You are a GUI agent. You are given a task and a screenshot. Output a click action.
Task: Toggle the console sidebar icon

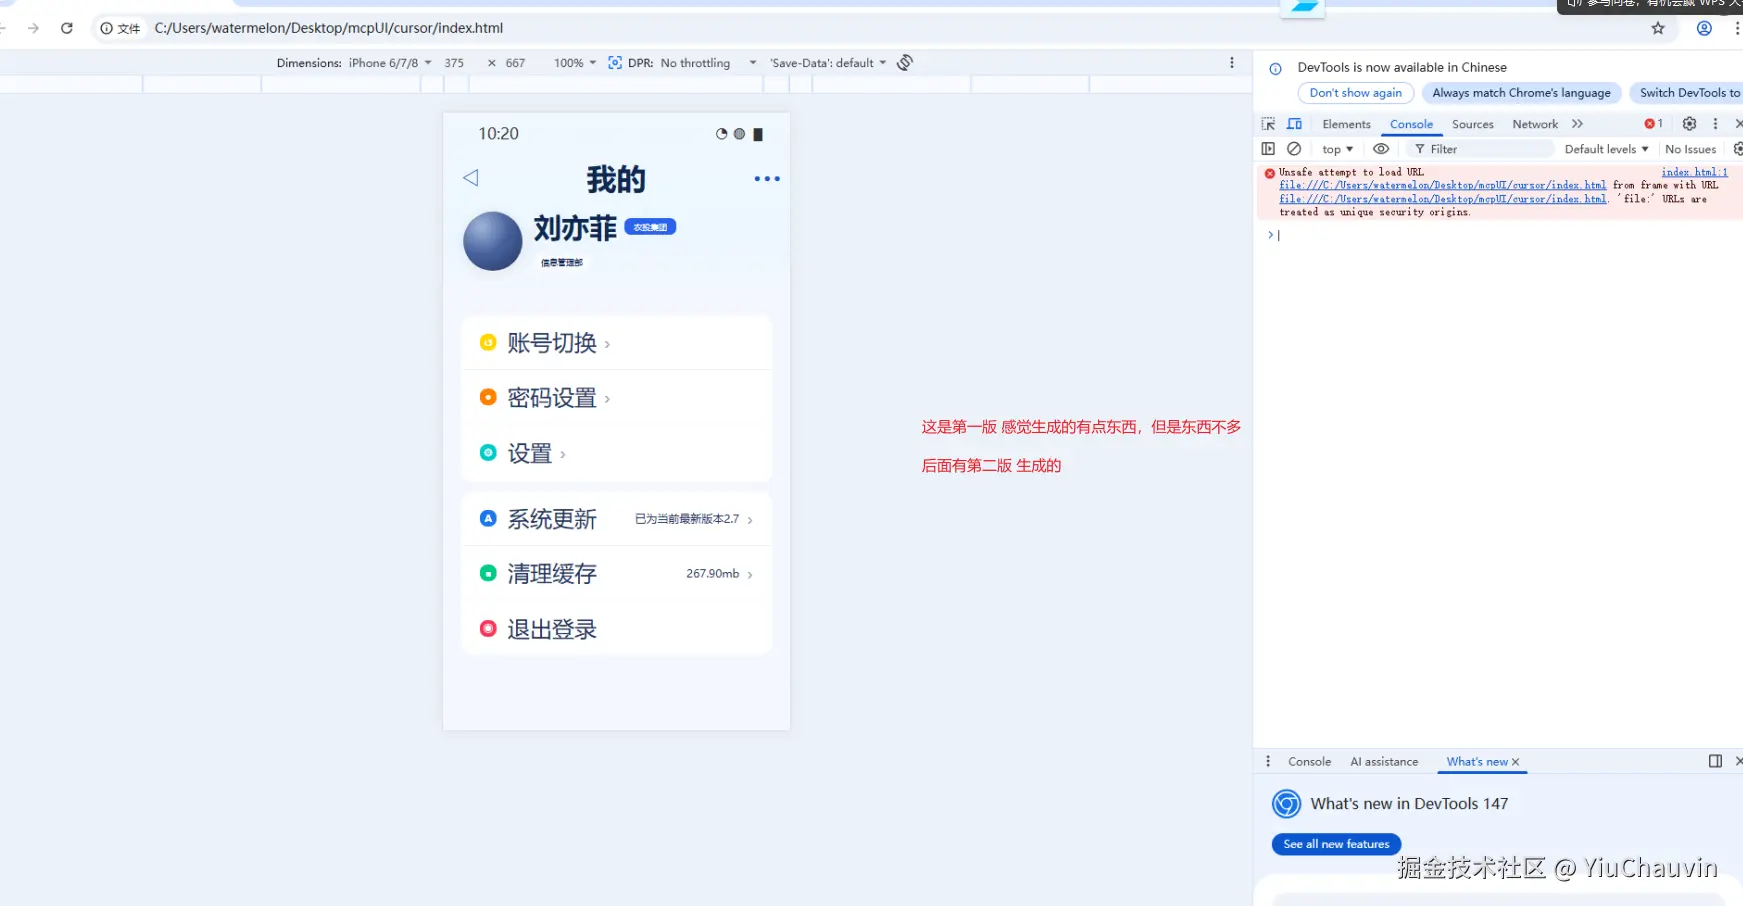(x=1268, y=149)
